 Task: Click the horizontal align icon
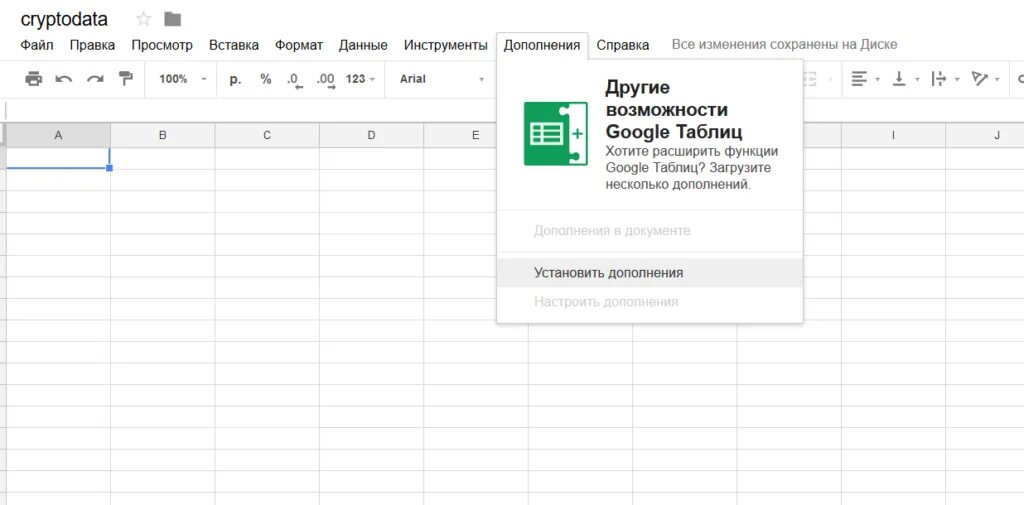859,79
